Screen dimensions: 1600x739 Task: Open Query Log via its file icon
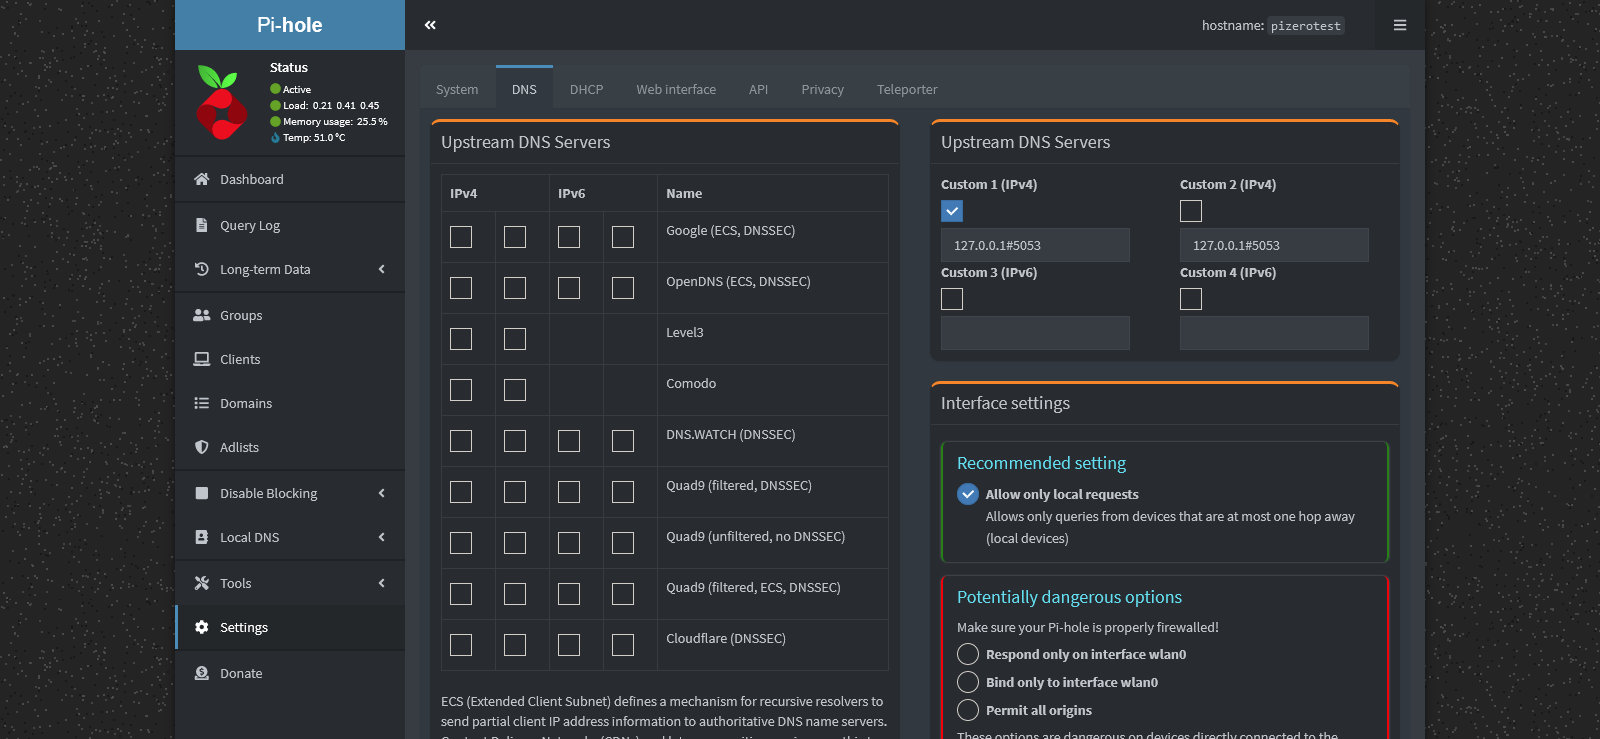coord(201,225)
